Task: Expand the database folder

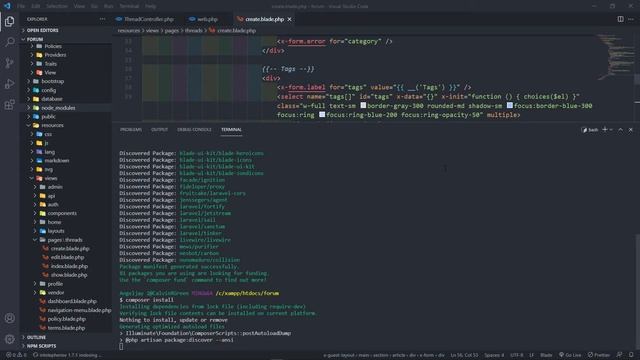Action: (x=52, y=99)
